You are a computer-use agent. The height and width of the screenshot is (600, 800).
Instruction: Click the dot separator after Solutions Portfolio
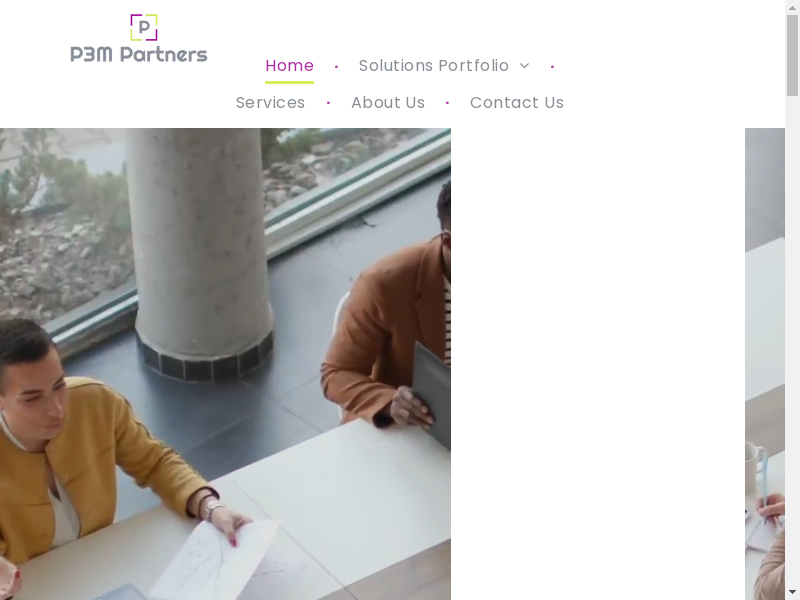pos(552,67)
